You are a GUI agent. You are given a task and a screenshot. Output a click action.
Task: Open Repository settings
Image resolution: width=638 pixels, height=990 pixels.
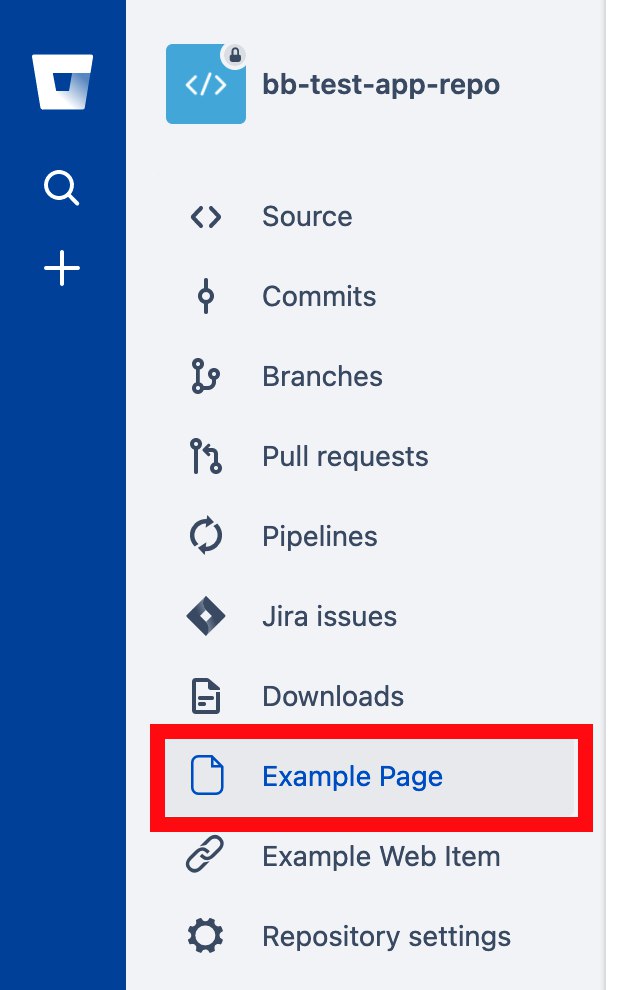tap(386, 937)
